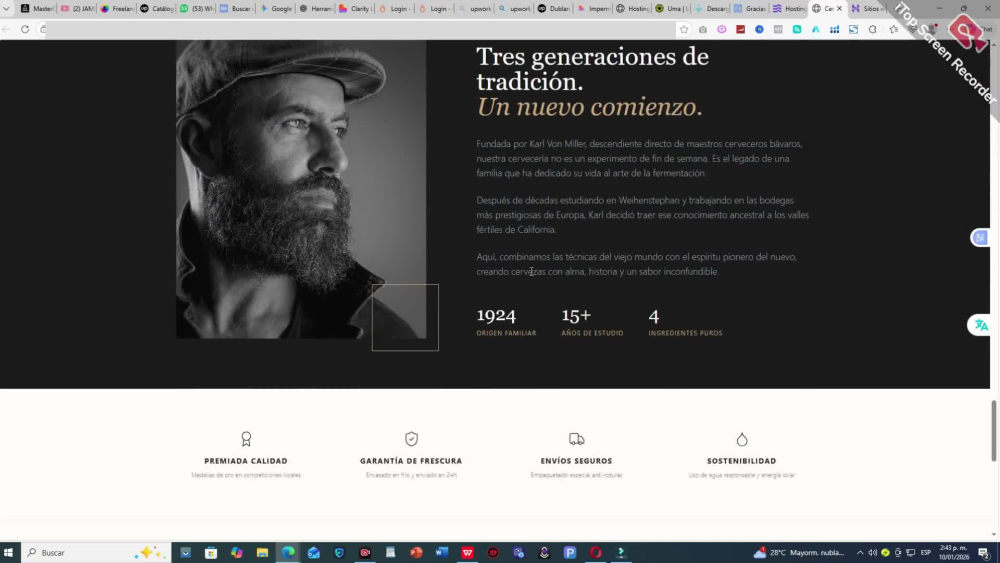The height and width of the screenshot is (563, 1000).
Task: Click paragraph starting 'Fundada por Karl Von Miller'
Action: click(639, 158)
